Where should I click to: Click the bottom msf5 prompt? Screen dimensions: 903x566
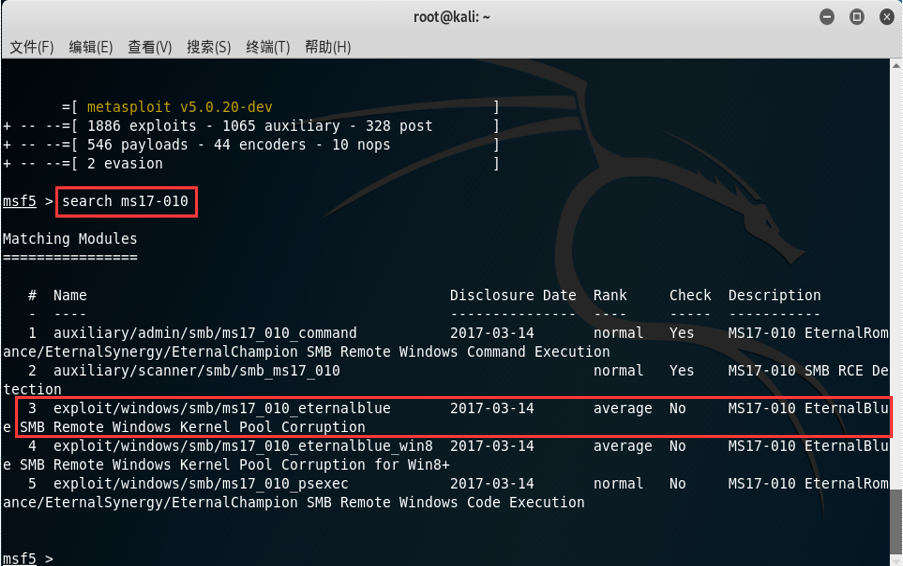coord(20,559)
